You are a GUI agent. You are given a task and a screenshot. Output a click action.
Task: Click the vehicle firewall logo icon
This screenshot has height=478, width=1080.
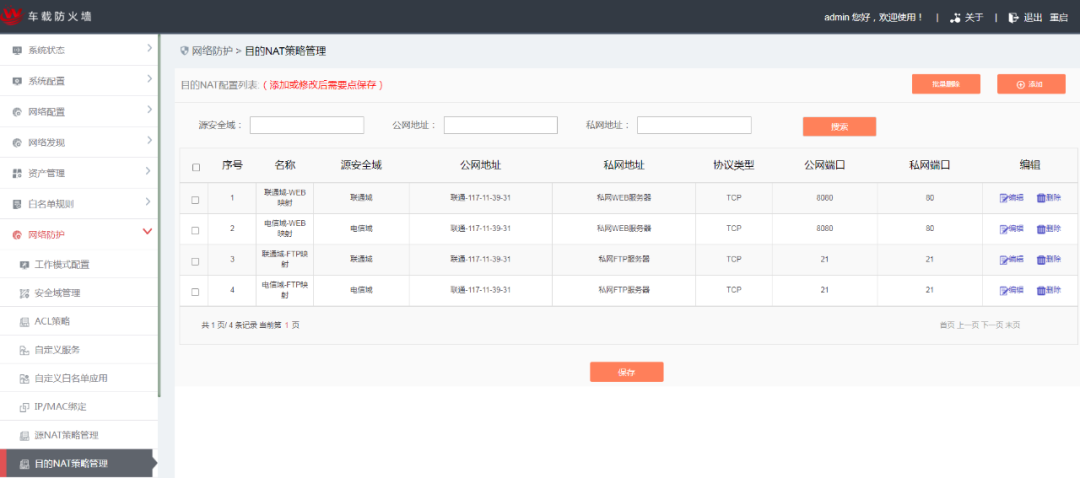12,17
